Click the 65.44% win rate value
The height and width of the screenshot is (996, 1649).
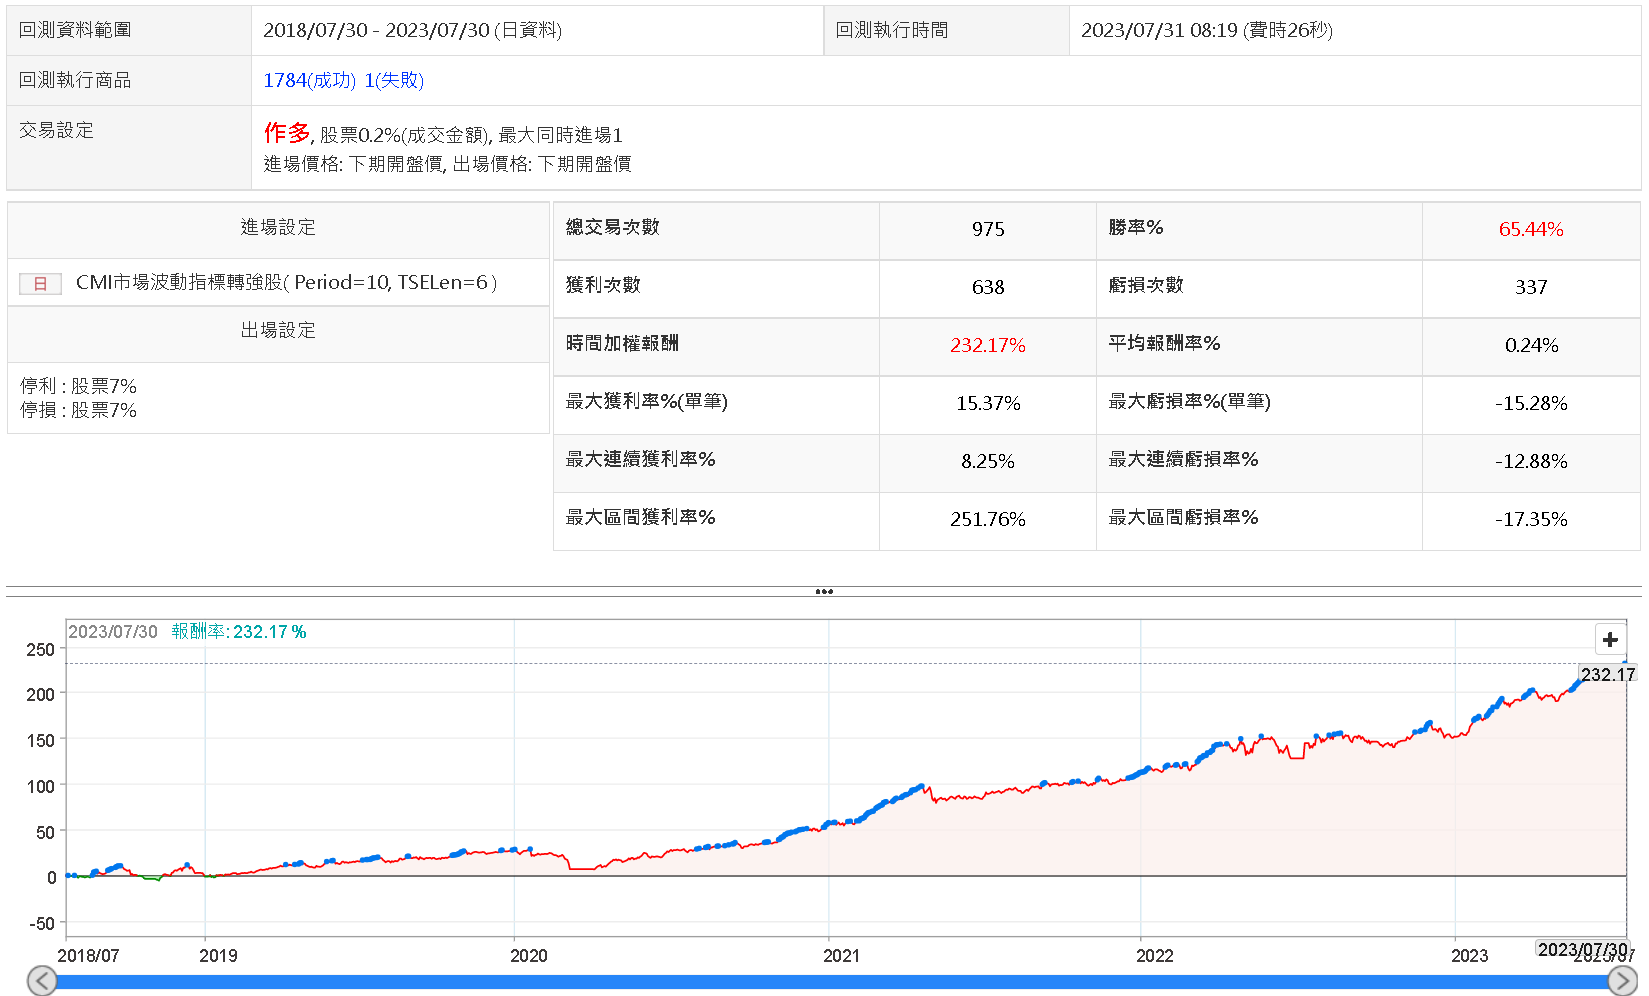[1530, 229]
